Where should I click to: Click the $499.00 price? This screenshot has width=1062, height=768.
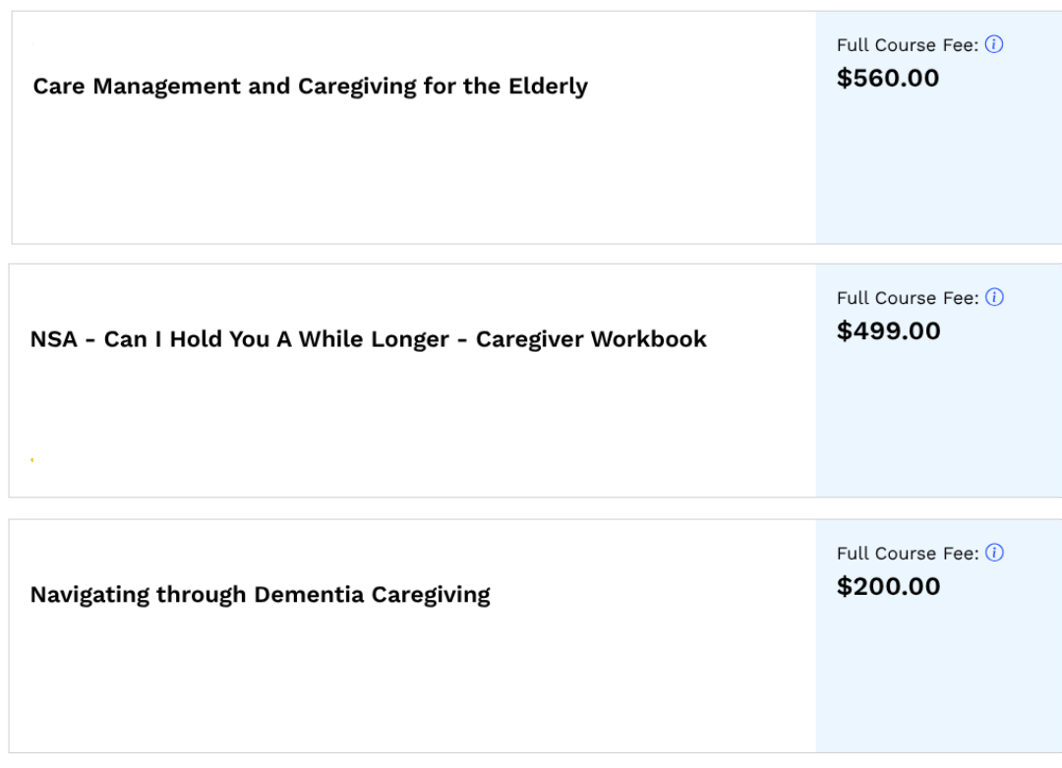coord(888,330)
